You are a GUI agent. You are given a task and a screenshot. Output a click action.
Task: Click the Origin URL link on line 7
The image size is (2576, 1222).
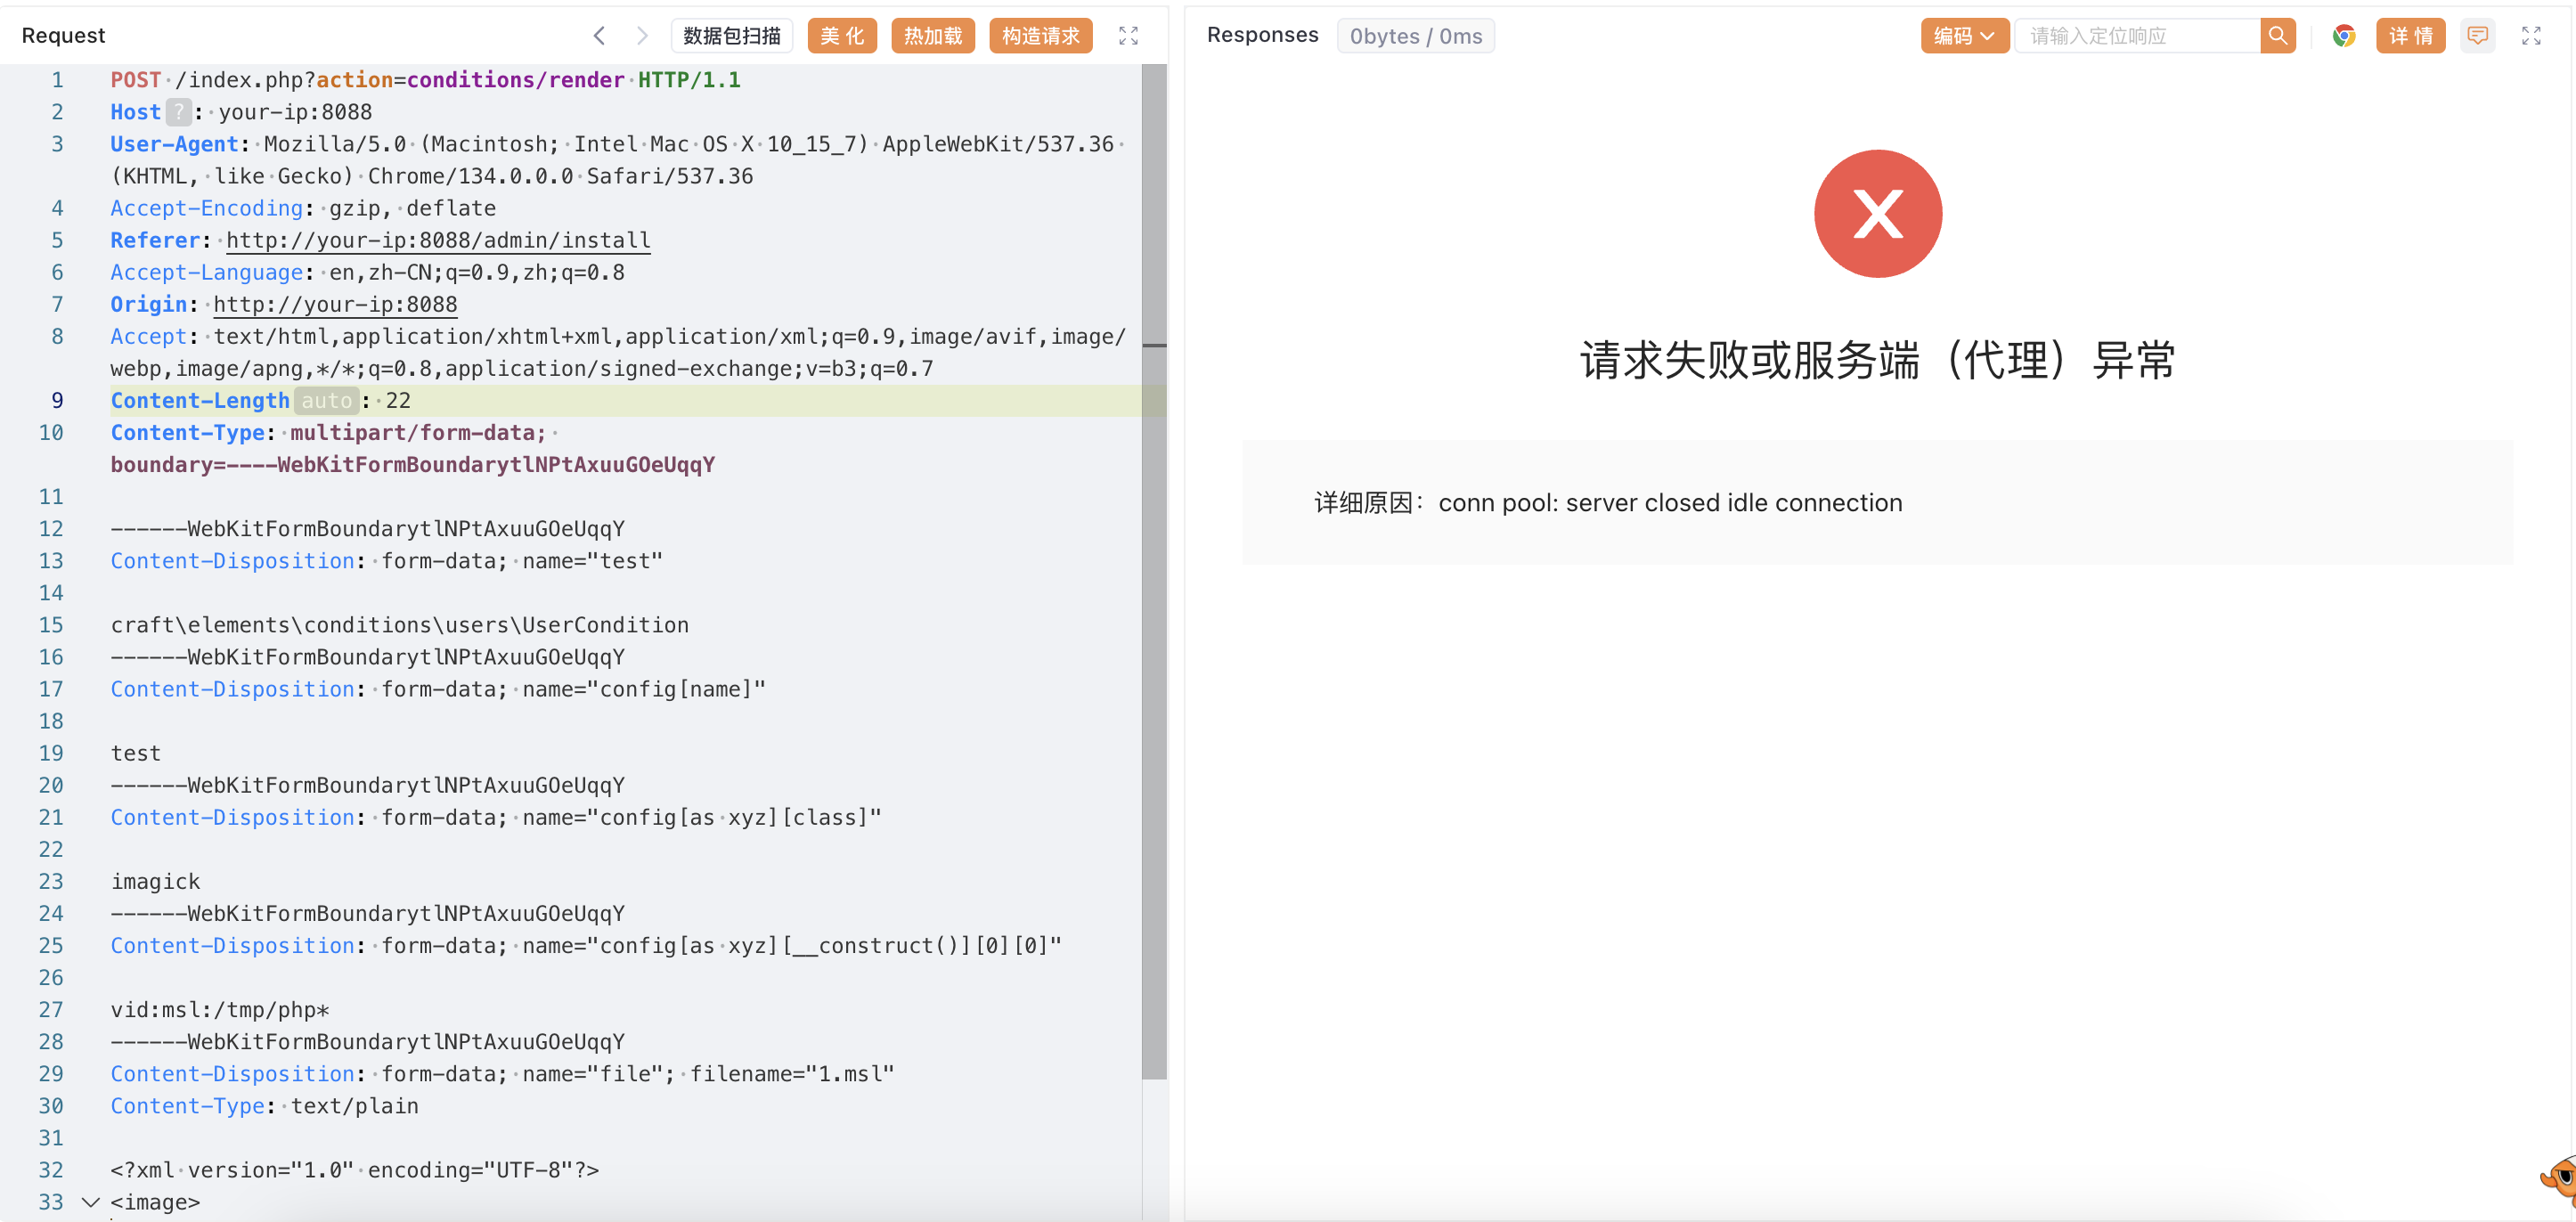335,304
